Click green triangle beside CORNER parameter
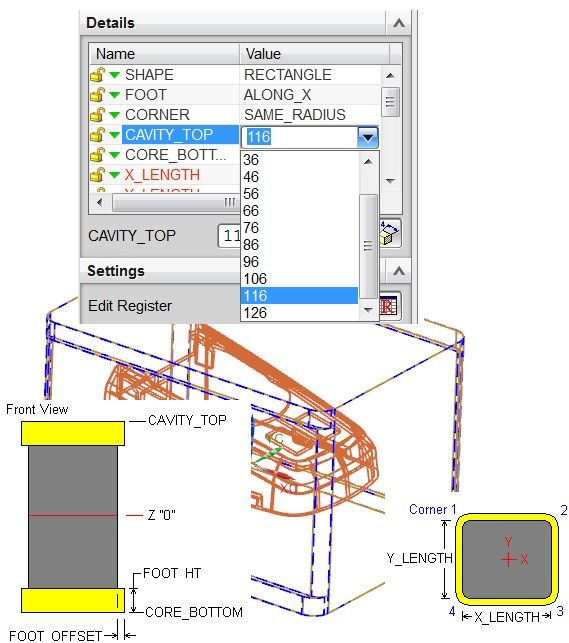This screenshot has width=569, height=643. pos(114,115)
